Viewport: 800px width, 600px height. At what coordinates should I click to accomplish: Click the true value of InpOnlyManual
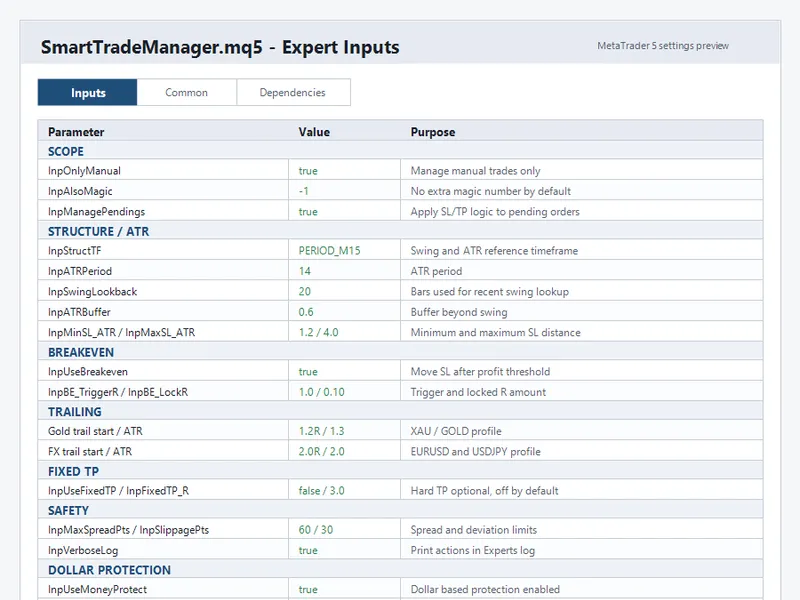[x=308, y=171]
